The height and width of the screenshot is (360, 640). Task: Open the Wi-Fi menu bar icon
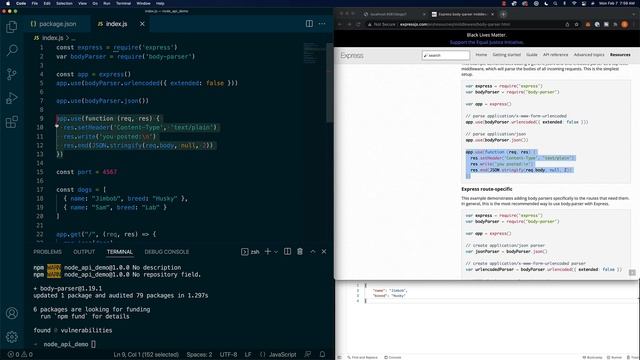(574, 3)
